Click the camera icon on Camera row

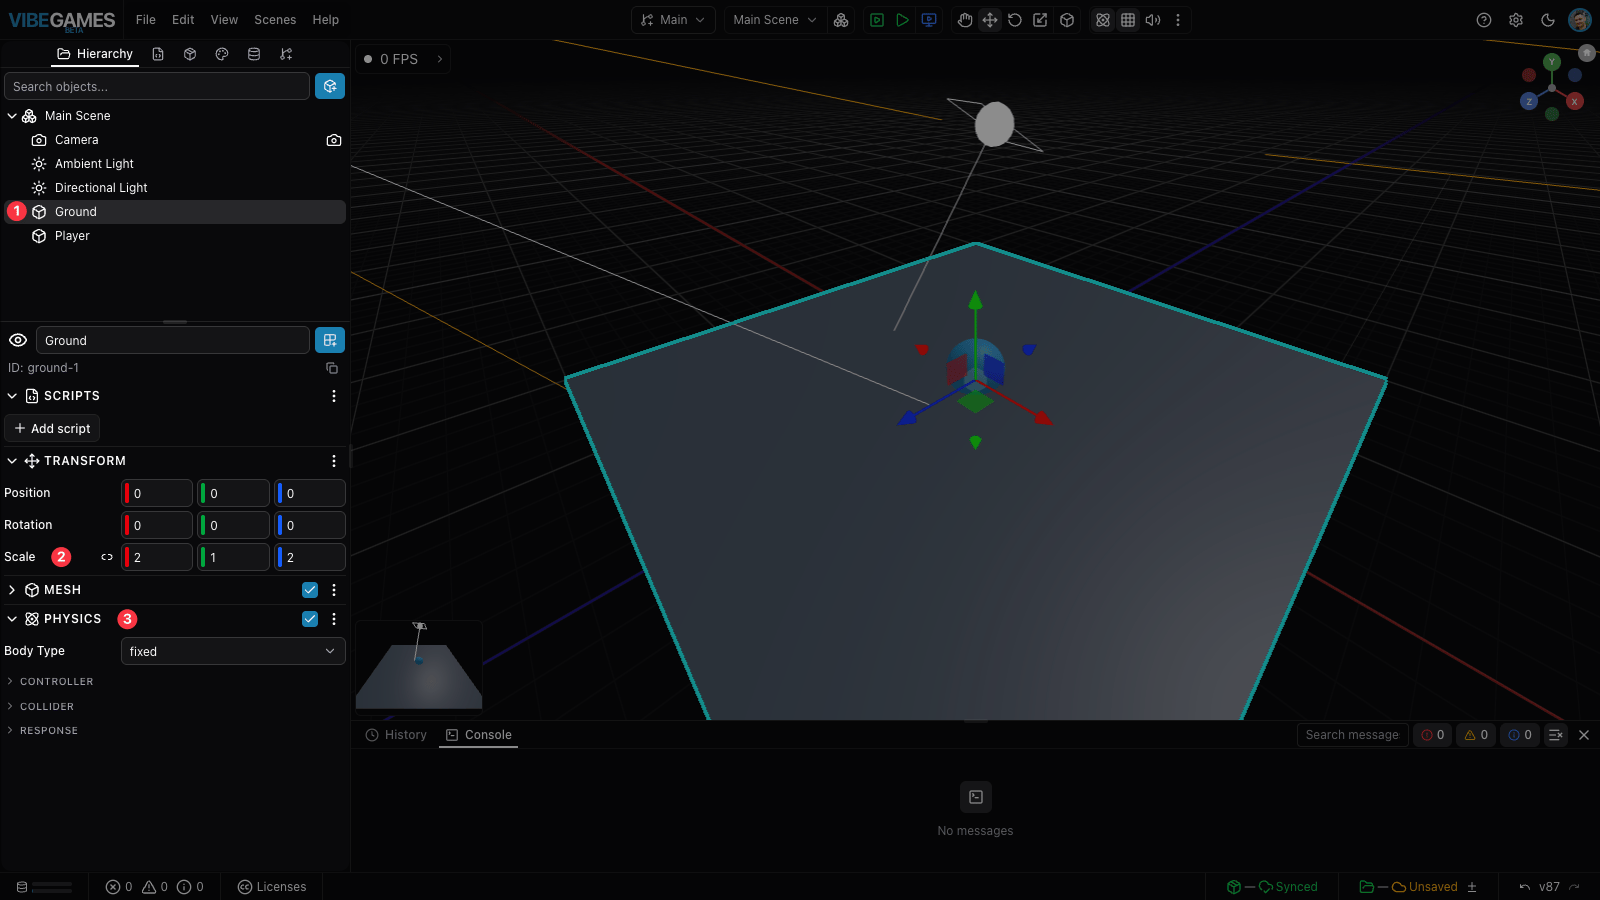tap(334, 140)
